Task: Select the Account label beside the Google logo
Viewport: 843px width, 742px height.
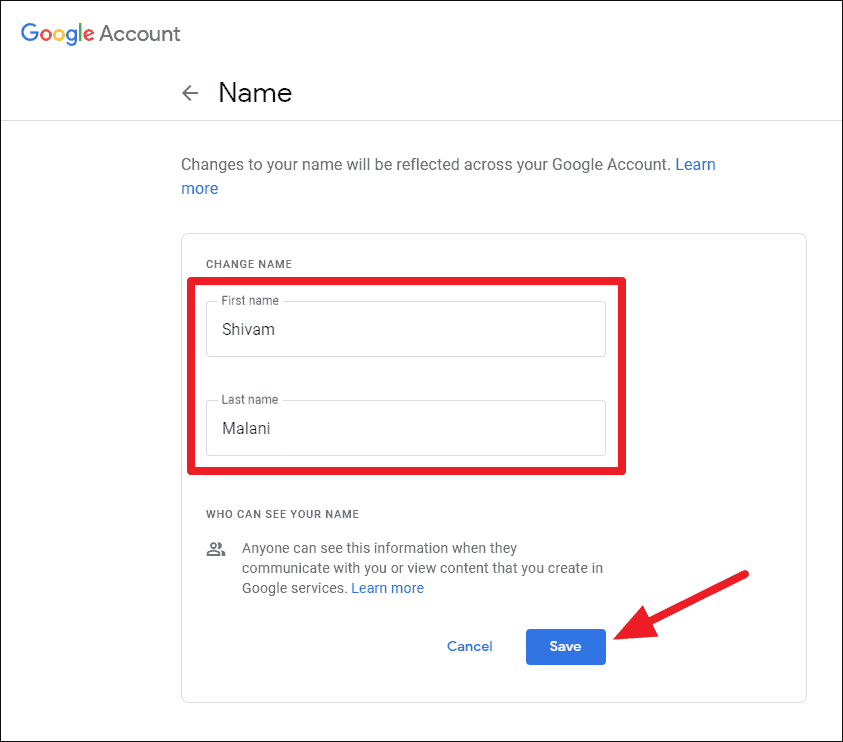Action: click(140, 33)
